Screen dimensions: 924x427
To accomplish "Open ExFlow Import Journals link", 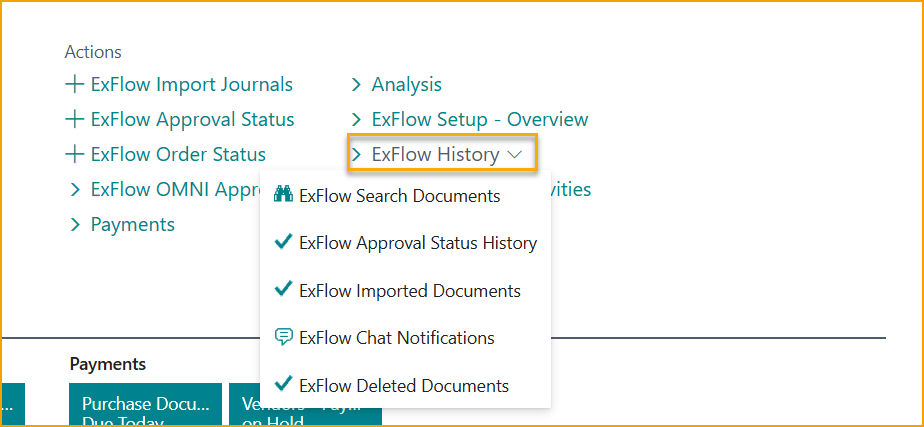I will point(192,85).
